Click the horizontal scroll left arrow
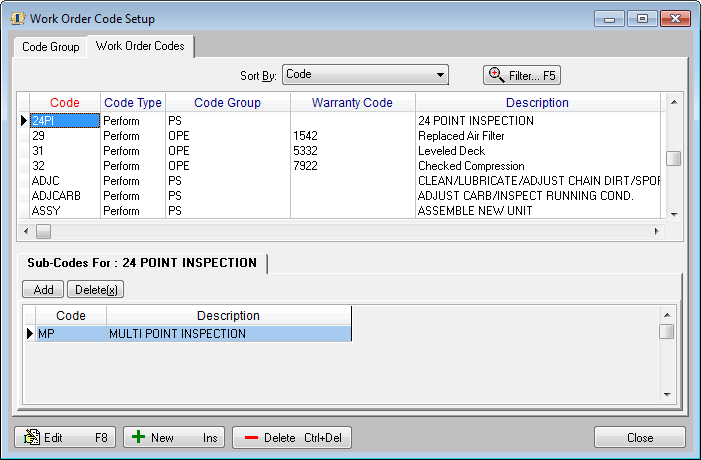701x460 pixels. (26, 231)
